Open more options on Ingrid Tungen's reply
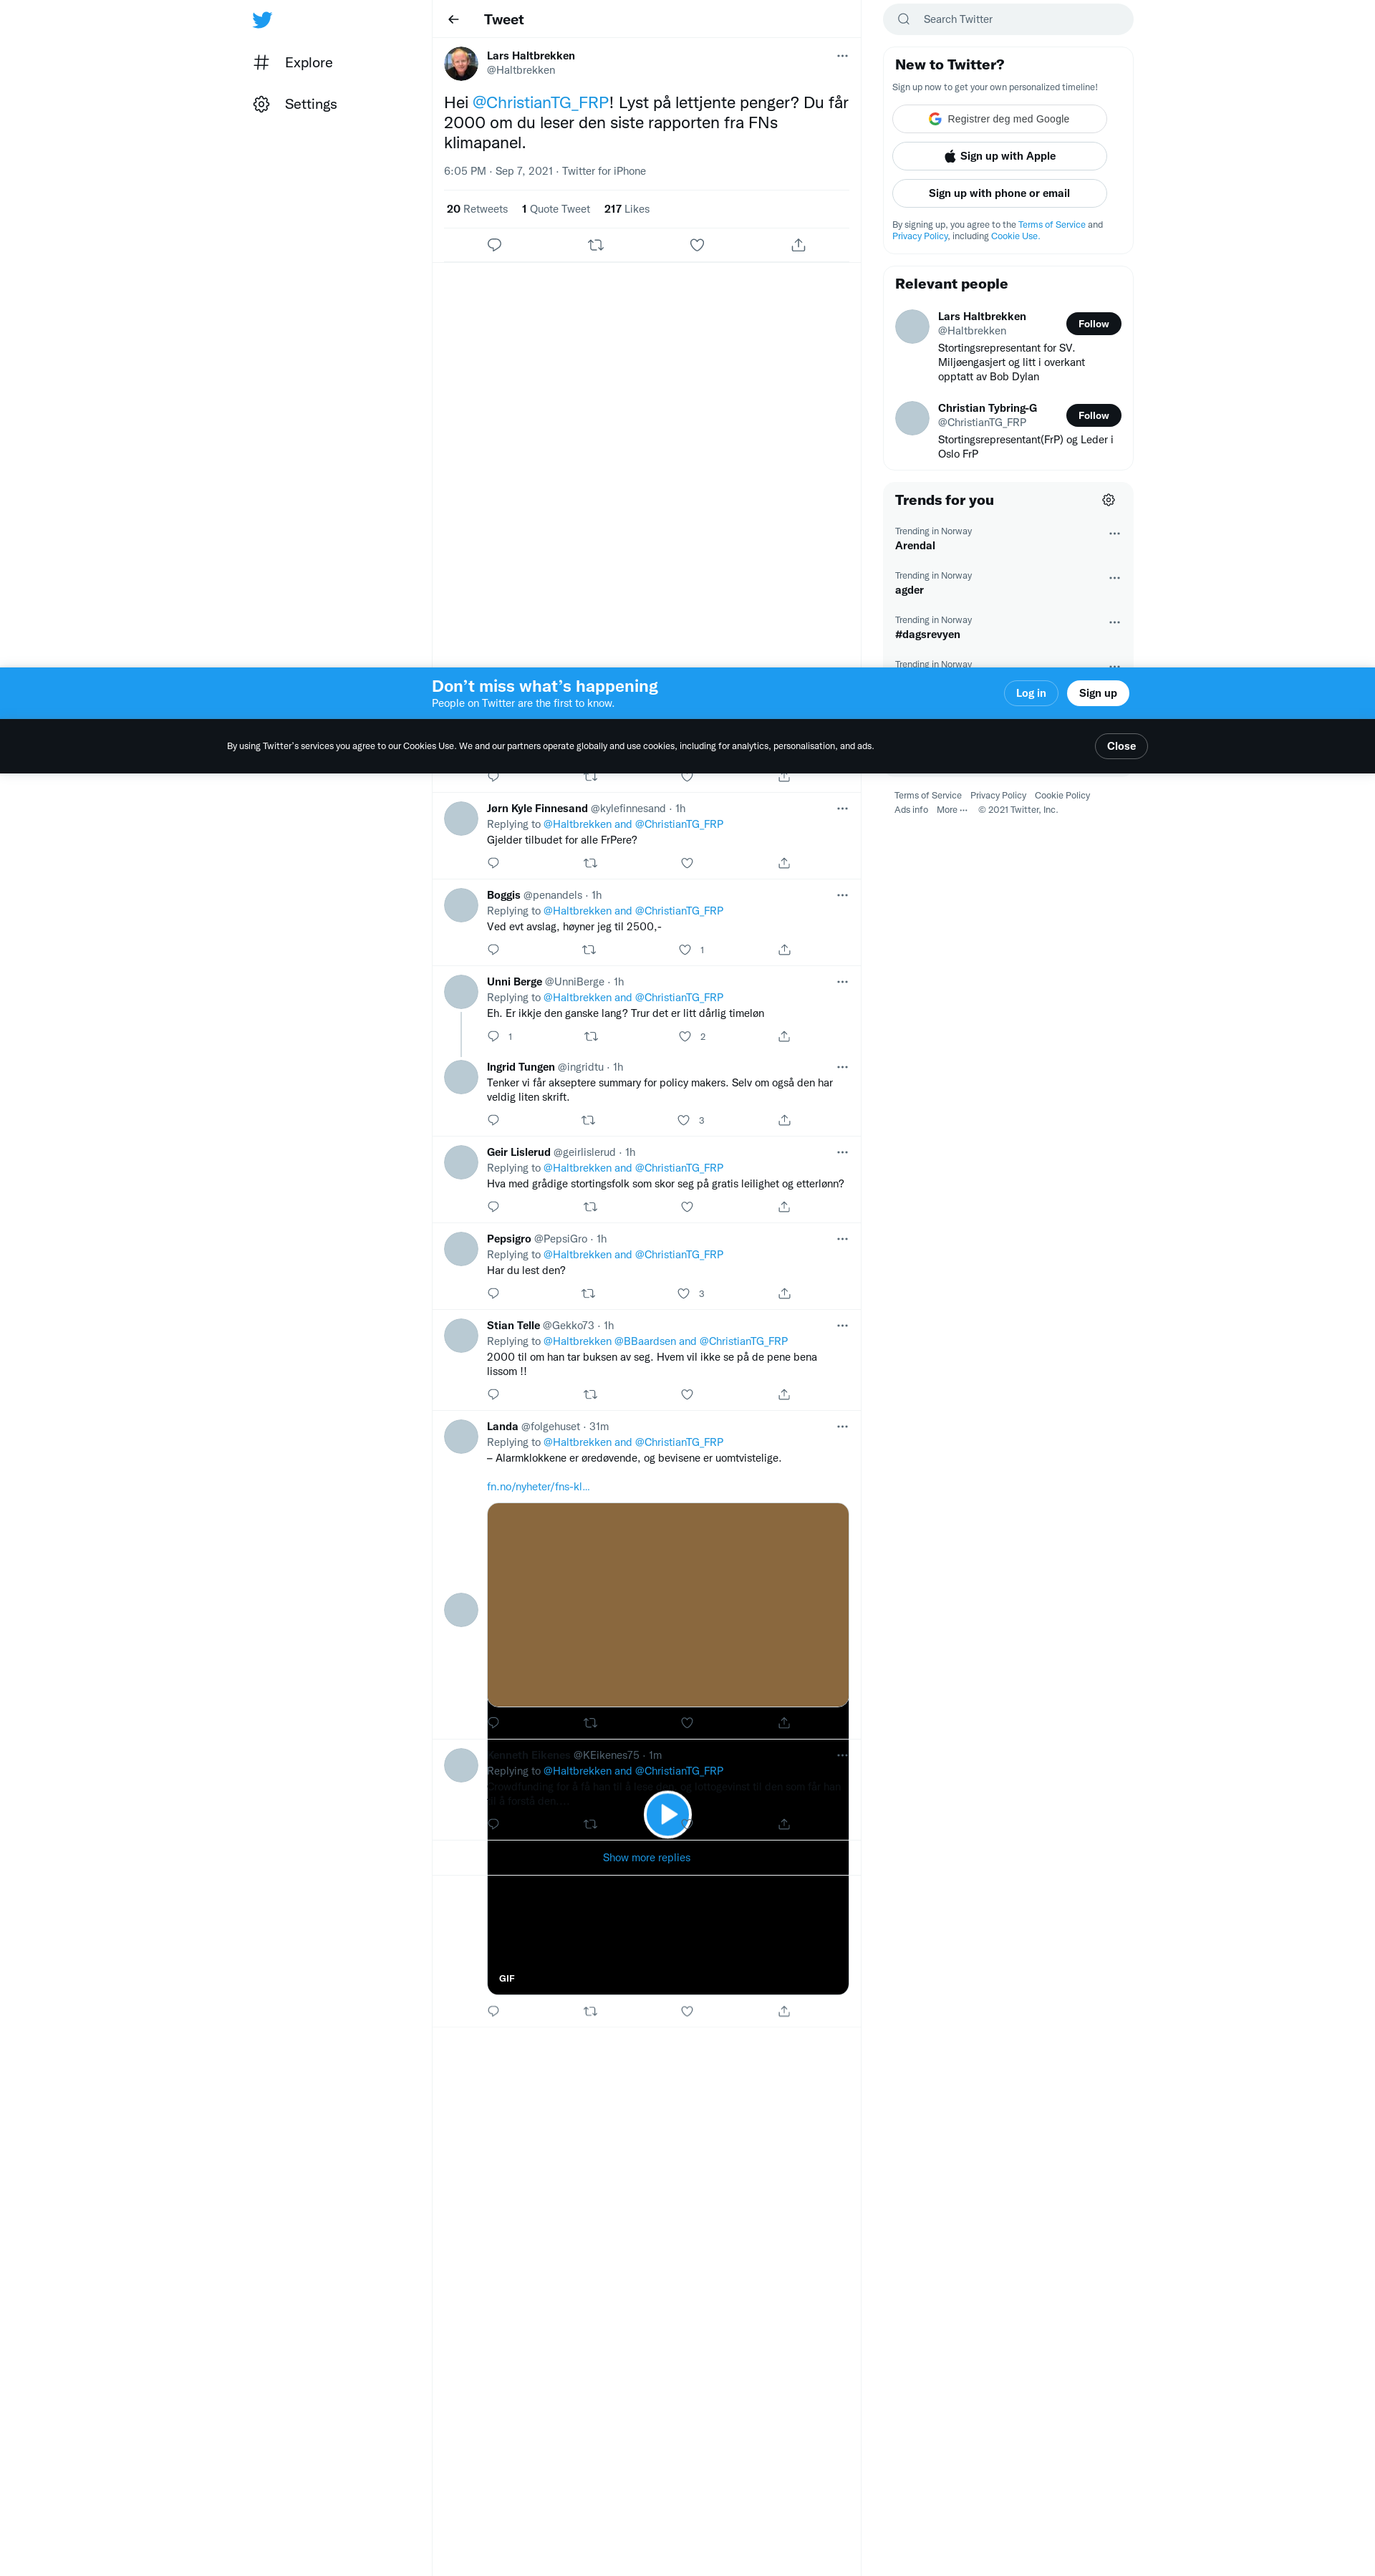1375x2576 pixels. [842, 1067]
